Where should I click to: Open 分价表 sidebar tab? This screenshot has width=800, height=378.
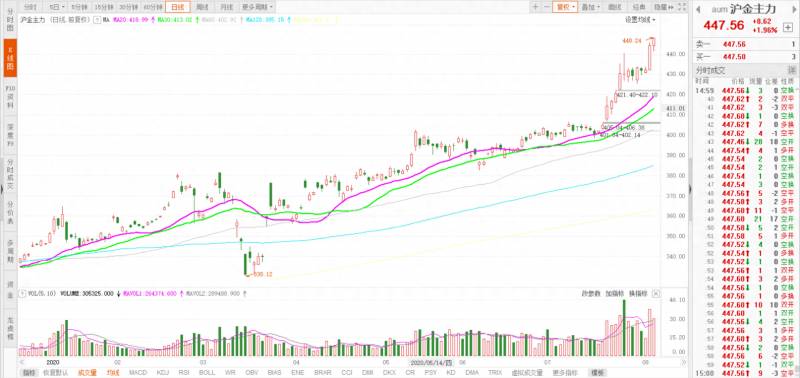pos(10,213)
